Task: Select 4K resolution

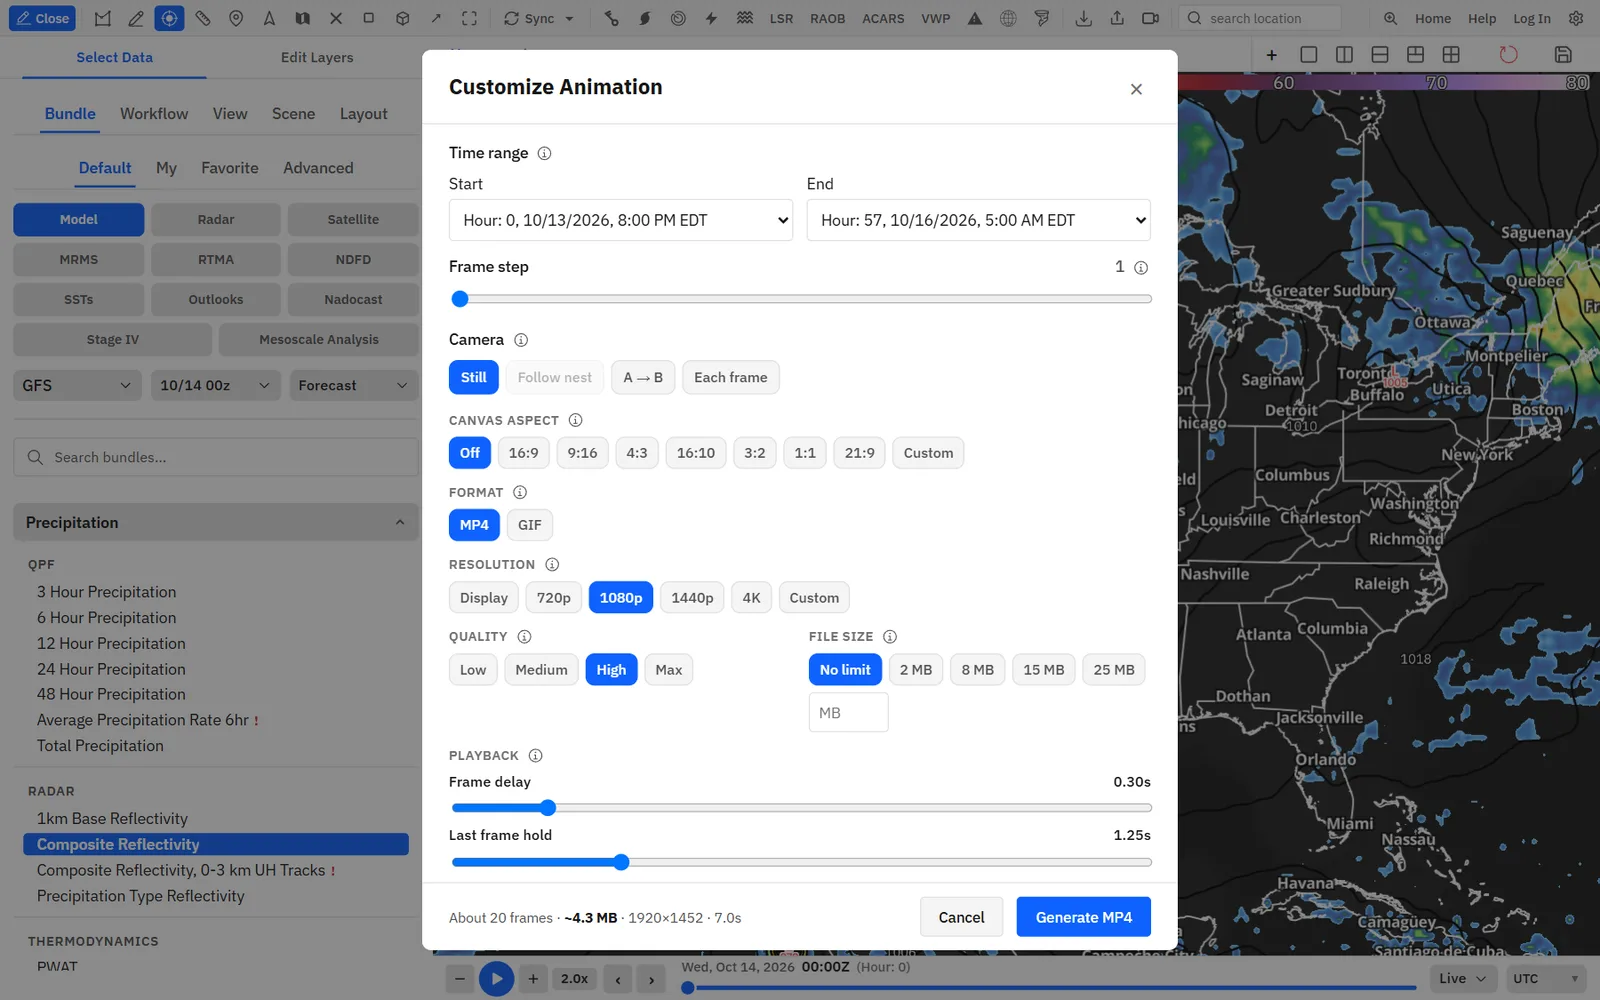Action: [x=751, y=598]
